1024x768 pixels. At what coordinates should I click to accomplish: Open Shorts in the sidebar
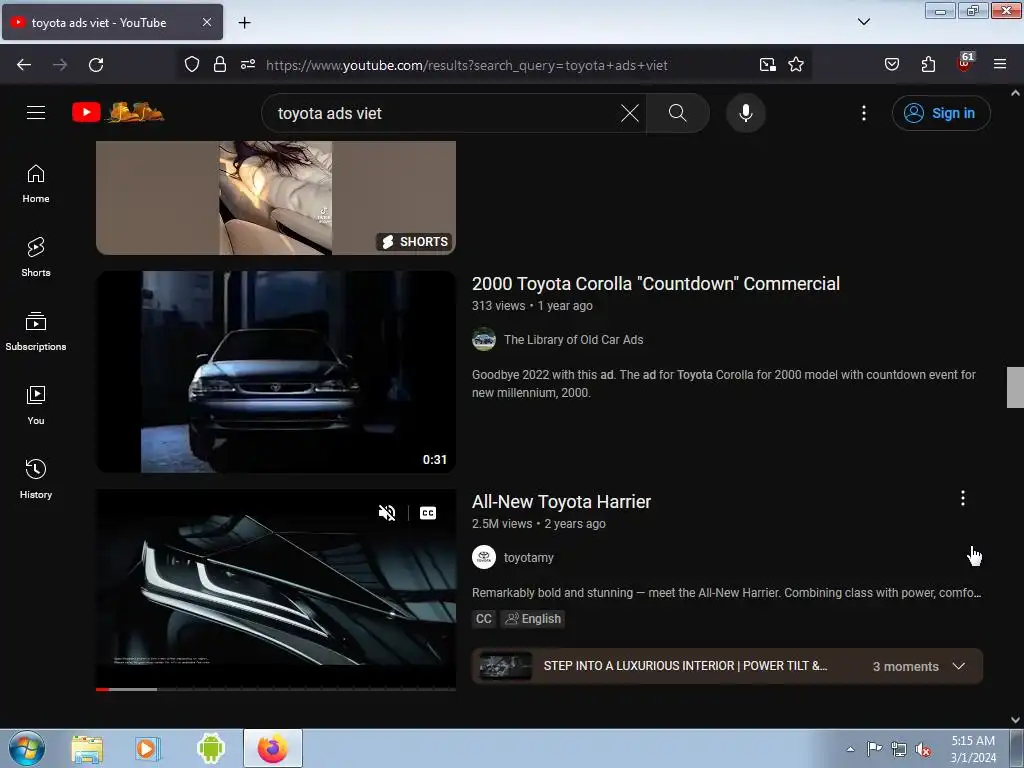36,257
